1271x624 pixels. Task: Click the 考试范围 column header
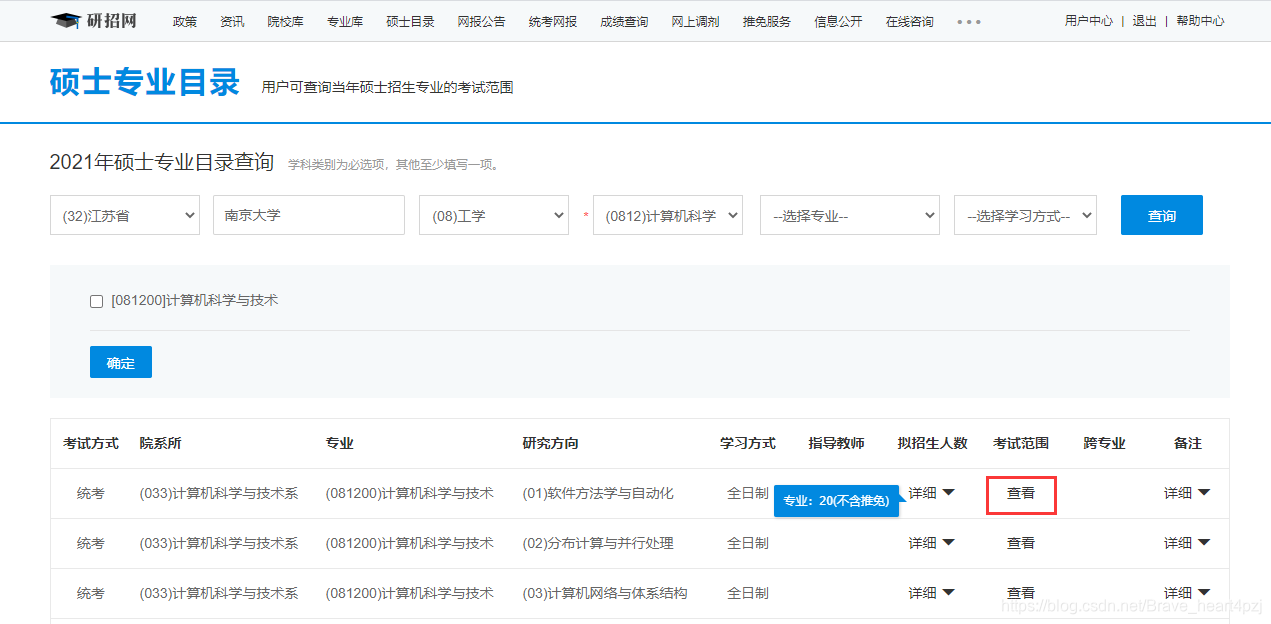coord(1021,443)
